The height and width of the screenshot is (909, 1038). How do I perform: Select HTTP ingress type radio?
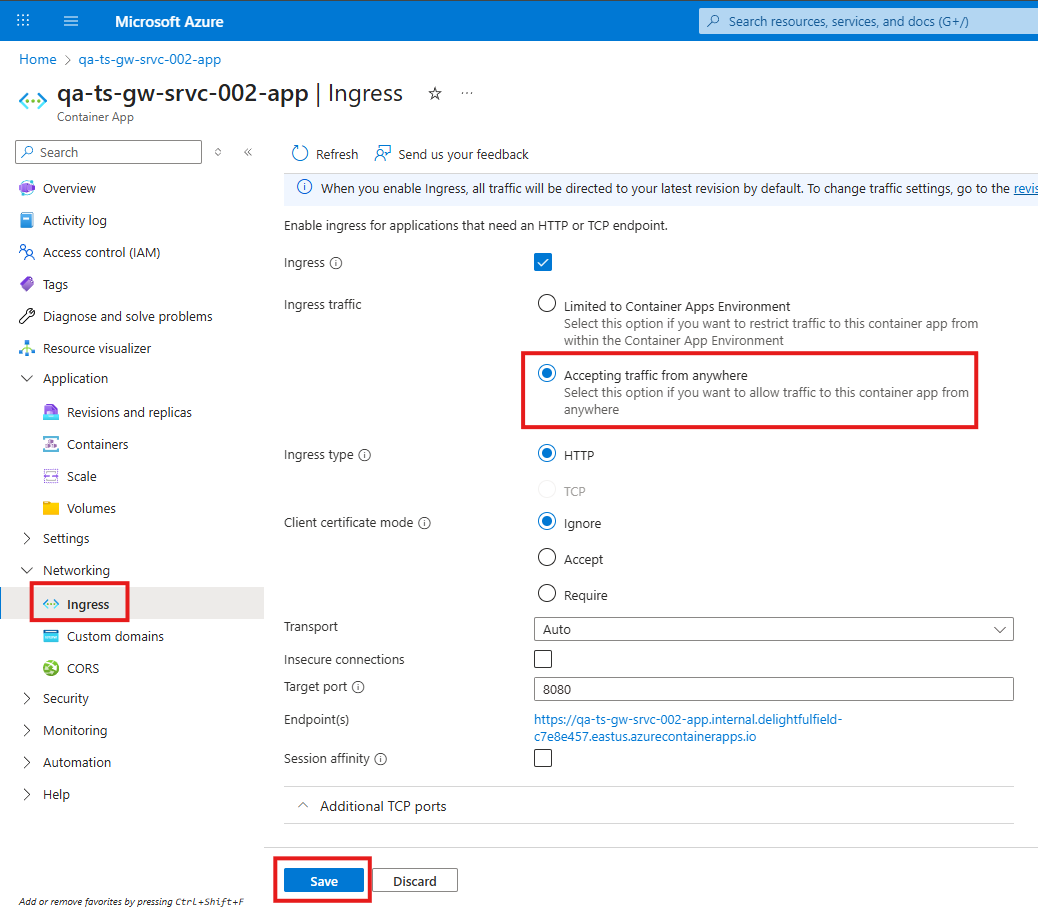[x=547, y=454]
